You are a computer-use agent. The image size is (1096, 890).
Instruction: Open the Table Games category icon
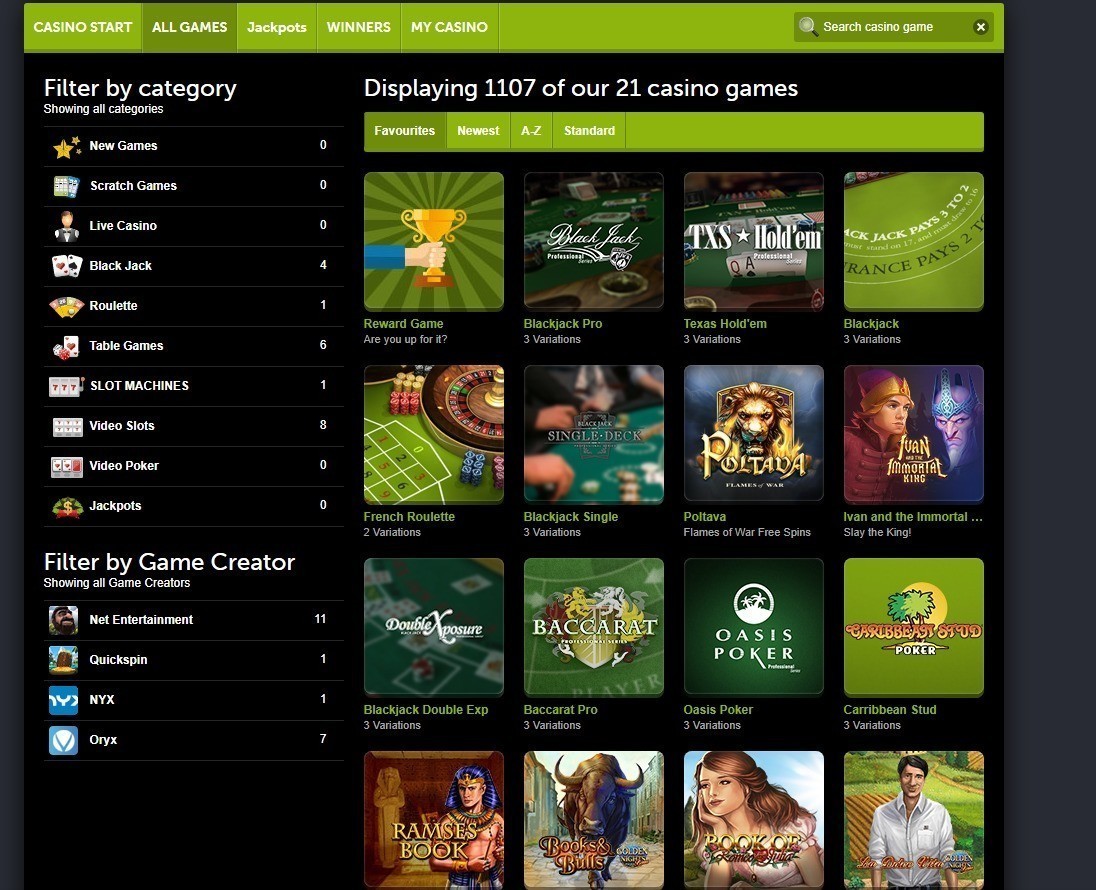64,346
